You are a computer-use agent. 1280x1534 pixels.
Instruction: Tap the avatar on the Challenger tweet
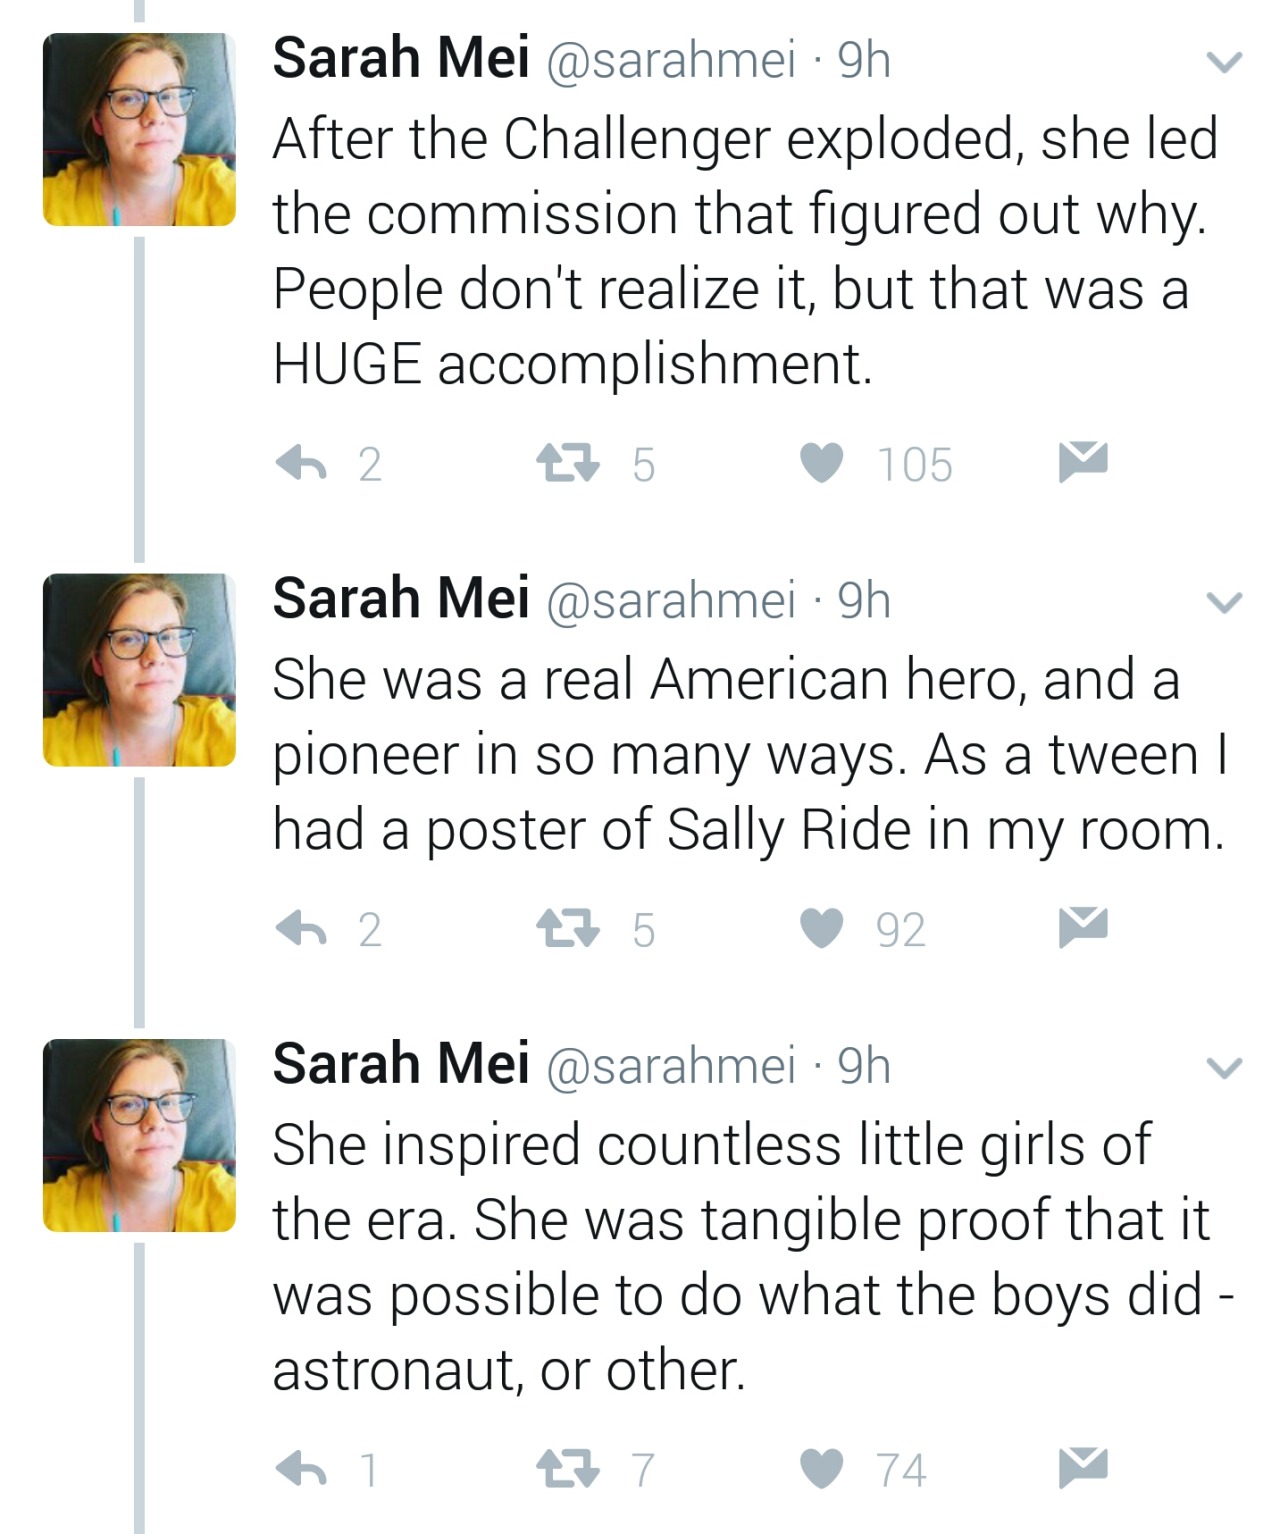(139, 129)
